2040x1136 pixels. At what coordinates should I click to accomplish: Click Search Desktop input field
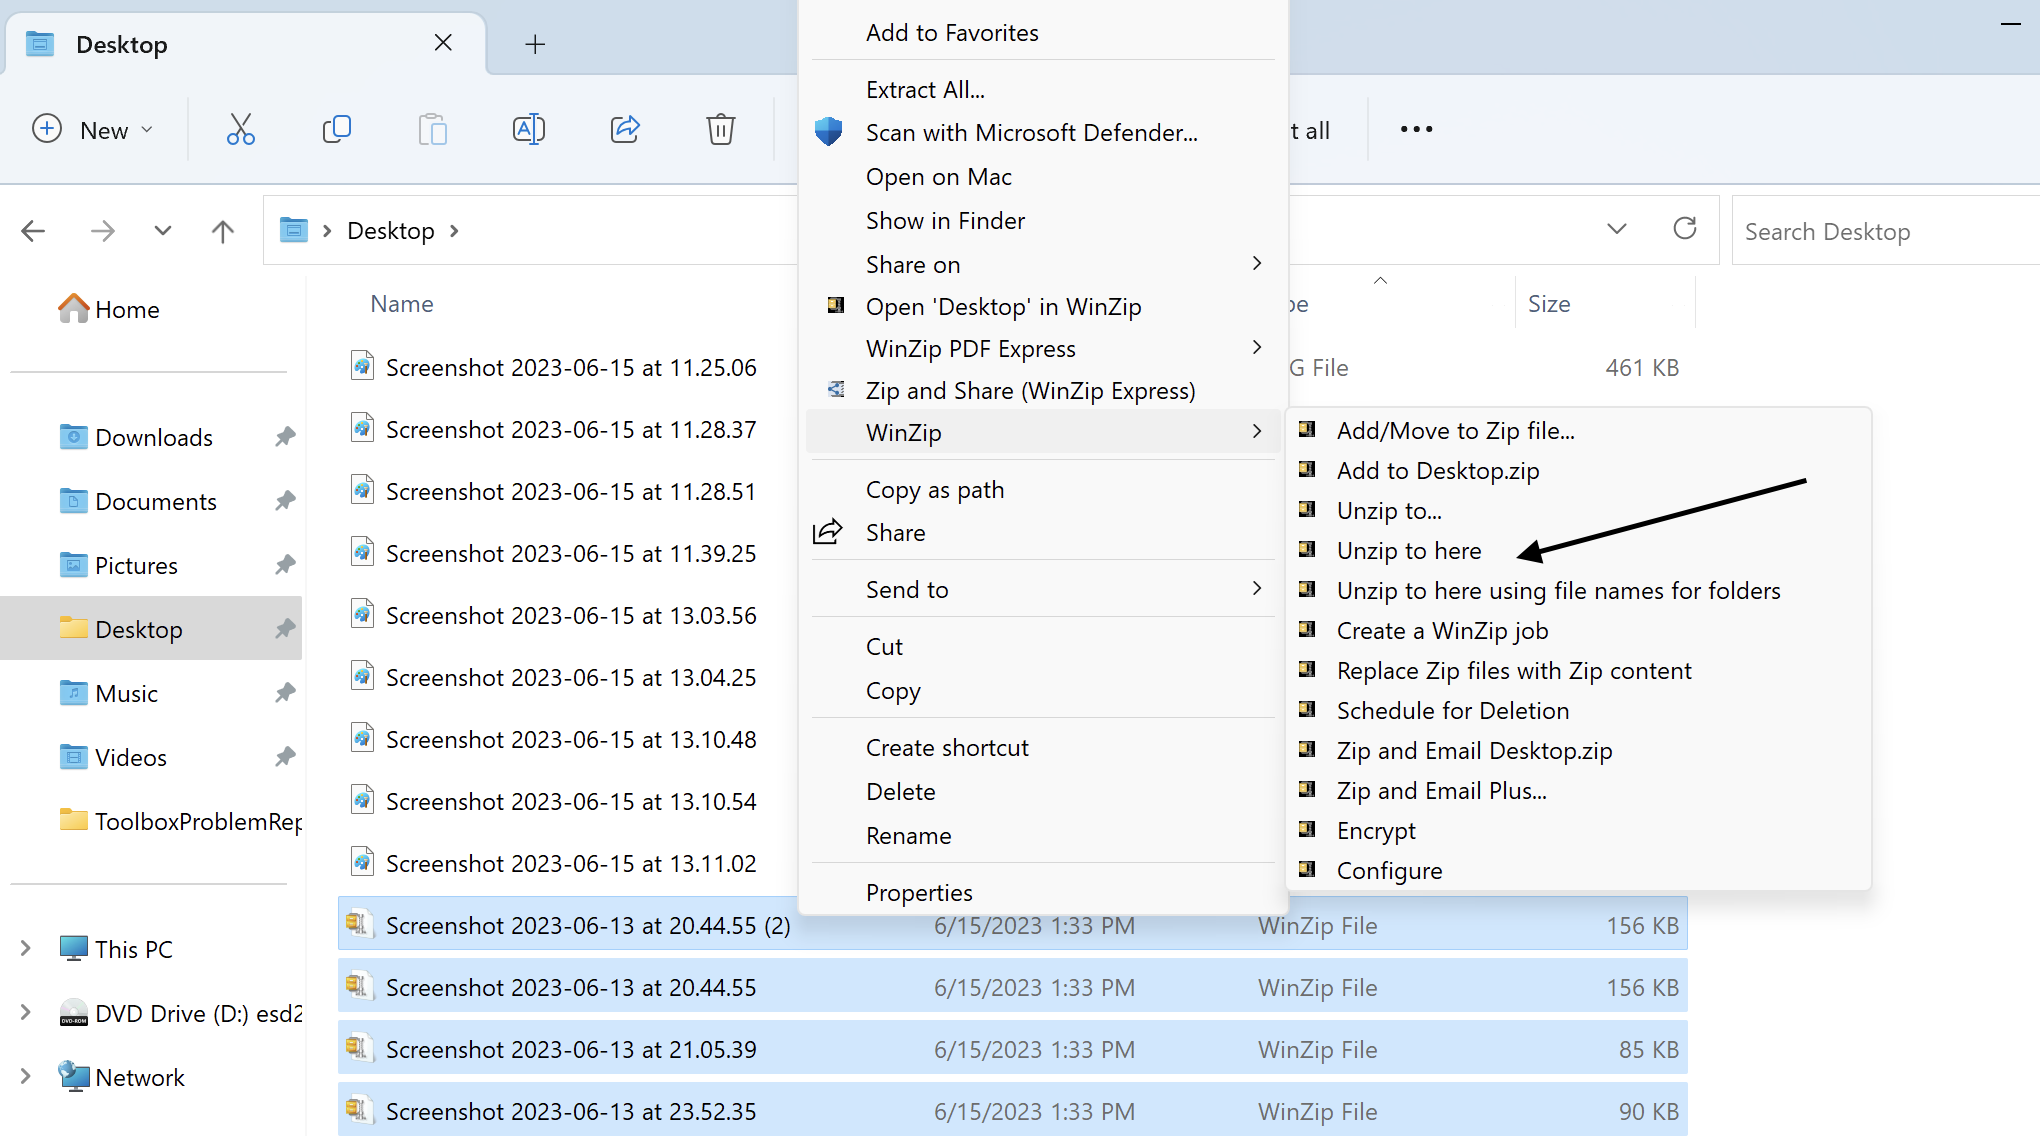pos(1886,229)
